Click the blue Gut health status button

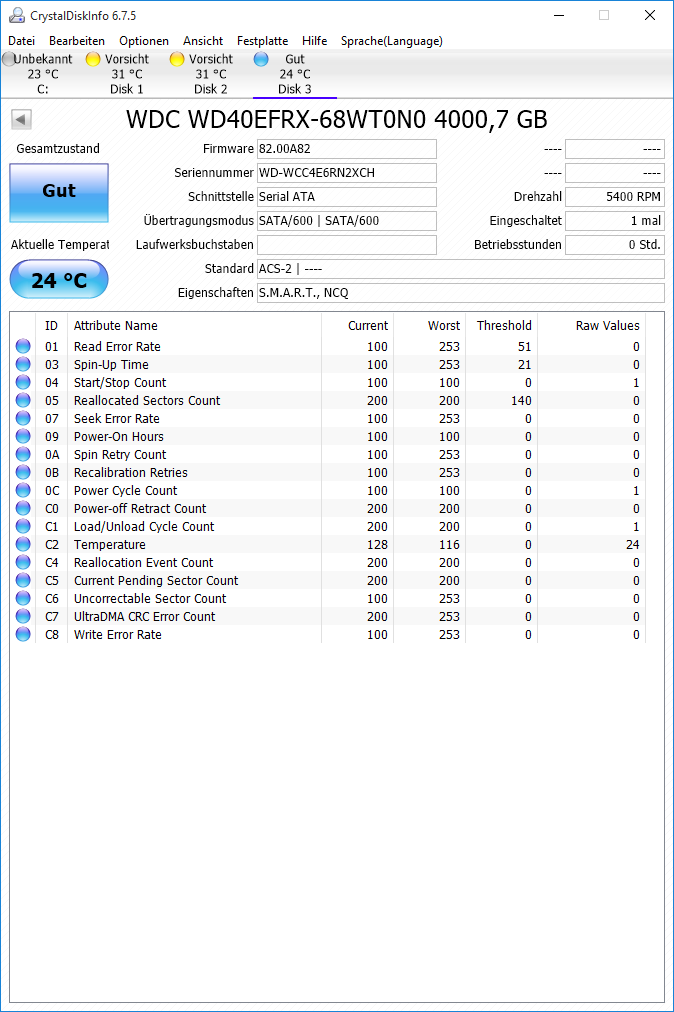(59, 192)
